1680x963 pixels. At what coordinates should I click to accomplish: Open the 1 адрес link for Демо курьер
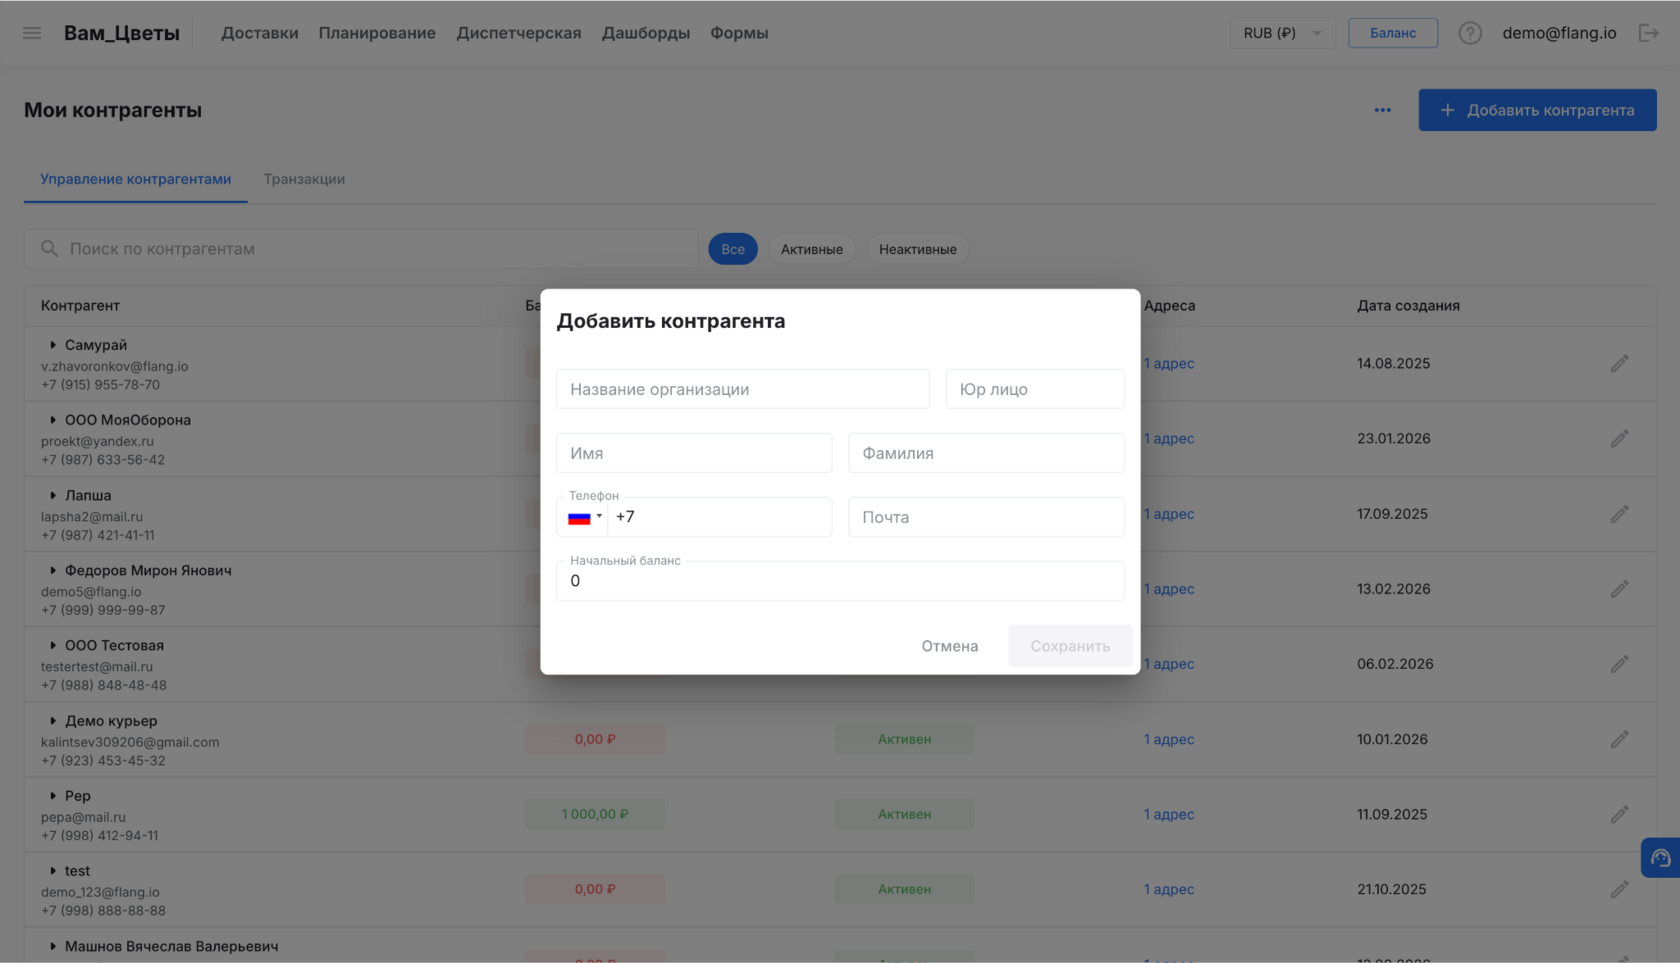point(1169,739)
